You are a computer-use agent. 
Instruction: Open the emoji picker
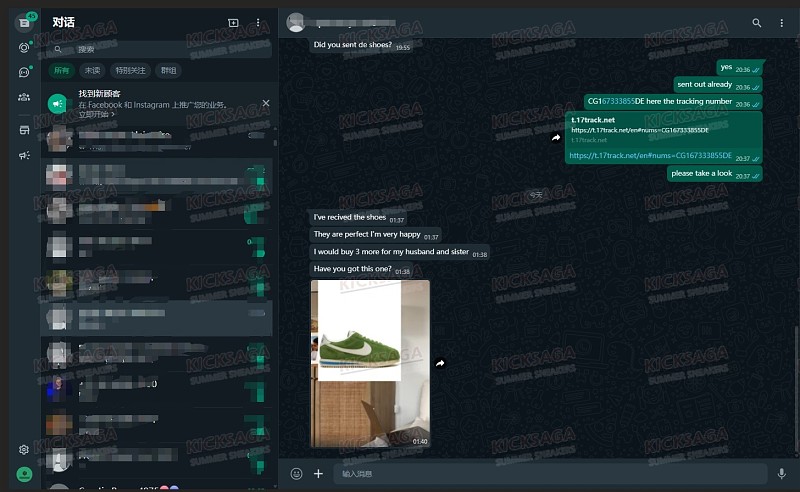296,474
